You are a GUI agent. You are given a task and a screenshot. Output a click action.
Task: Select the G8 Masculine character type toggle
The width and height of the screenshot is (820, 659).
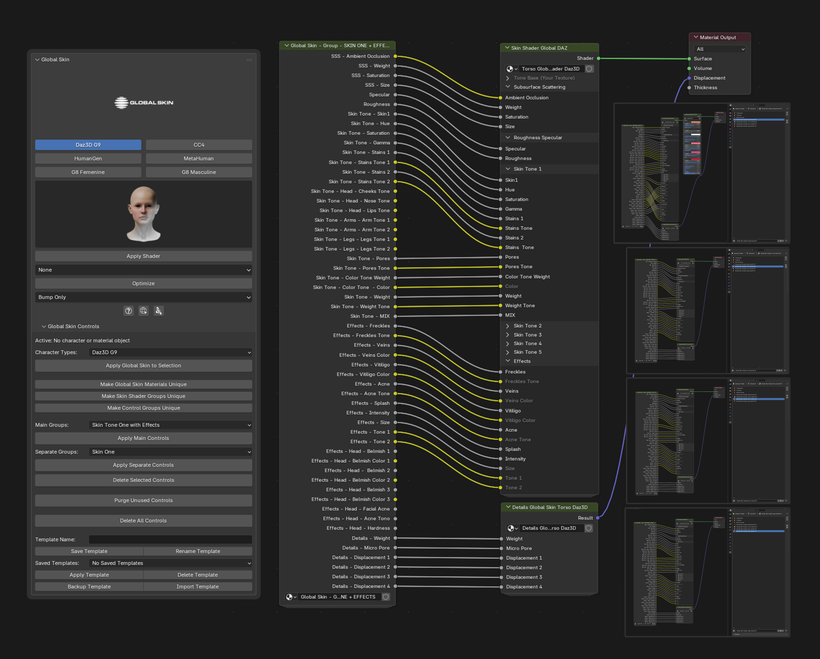[x=199, y=172]
